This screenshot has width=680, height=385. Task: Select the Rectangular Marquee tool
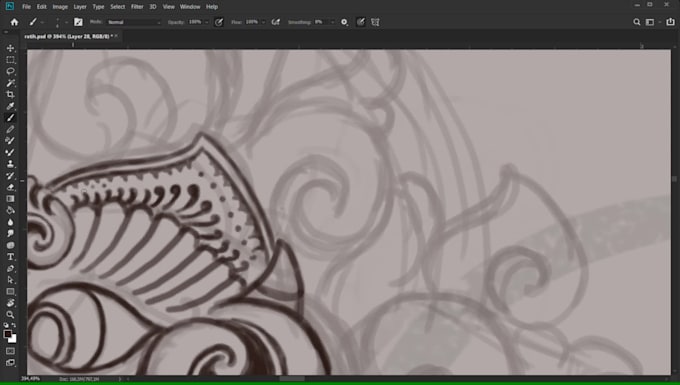pos(10,60)
